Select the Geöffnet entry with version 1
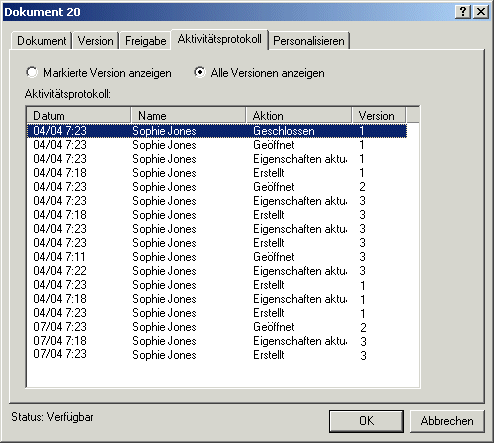Screen dimensions: 494x443 click(x=217, y=145)
